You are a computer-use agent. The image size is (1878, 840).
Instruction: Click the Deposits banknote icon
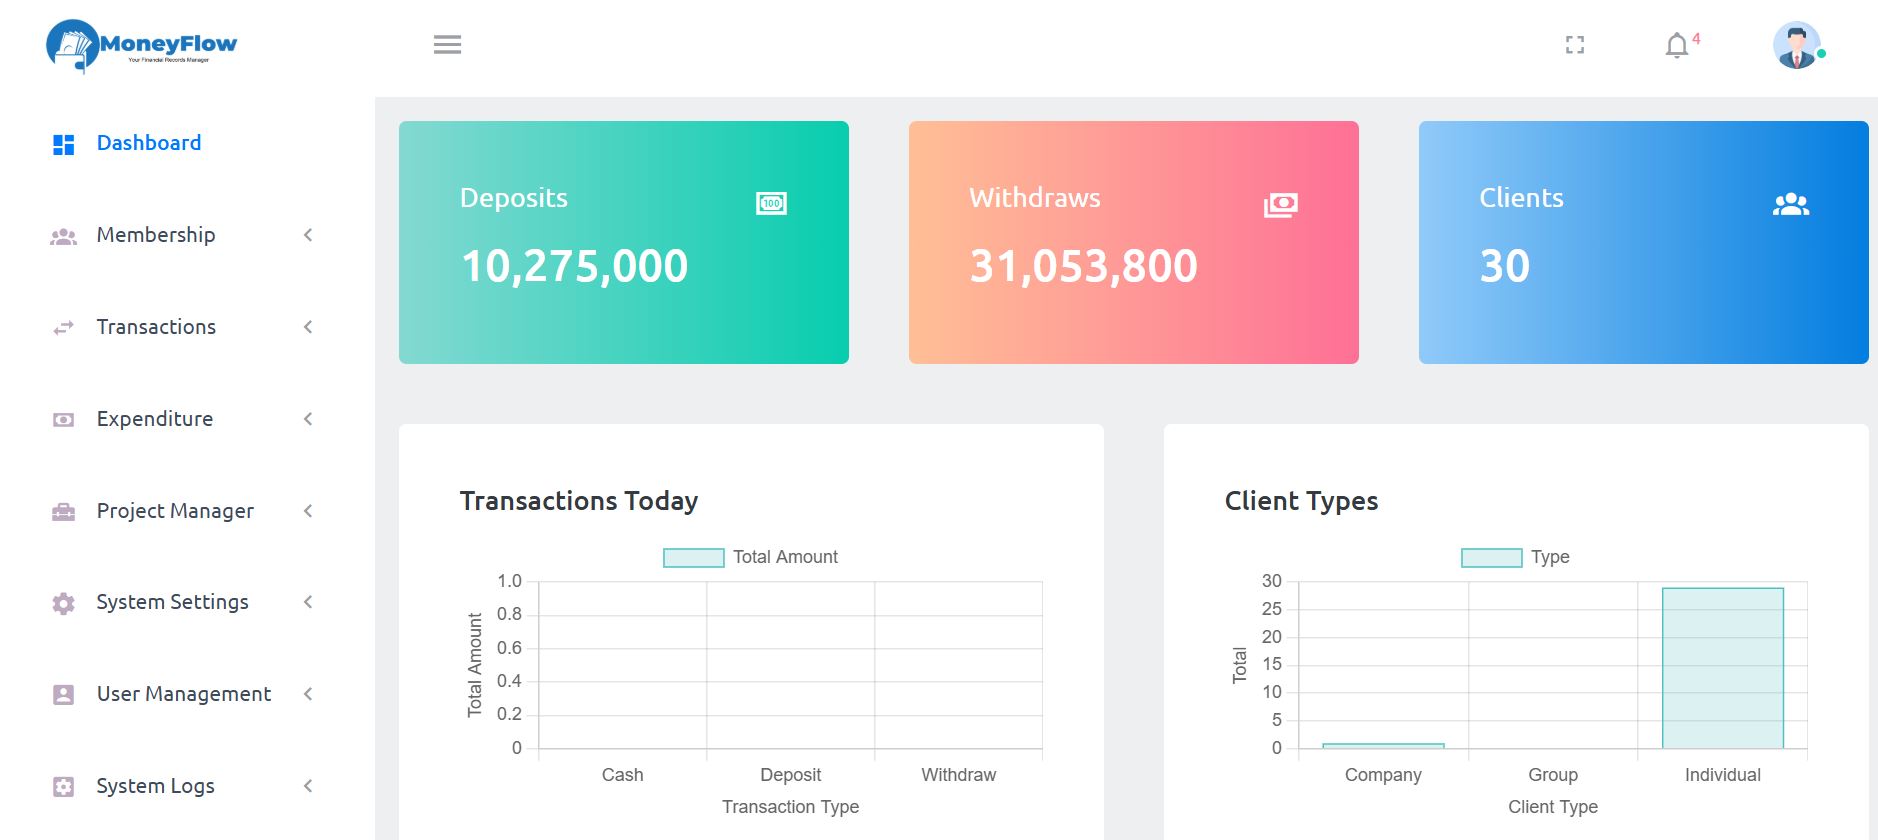click(771, 204)
